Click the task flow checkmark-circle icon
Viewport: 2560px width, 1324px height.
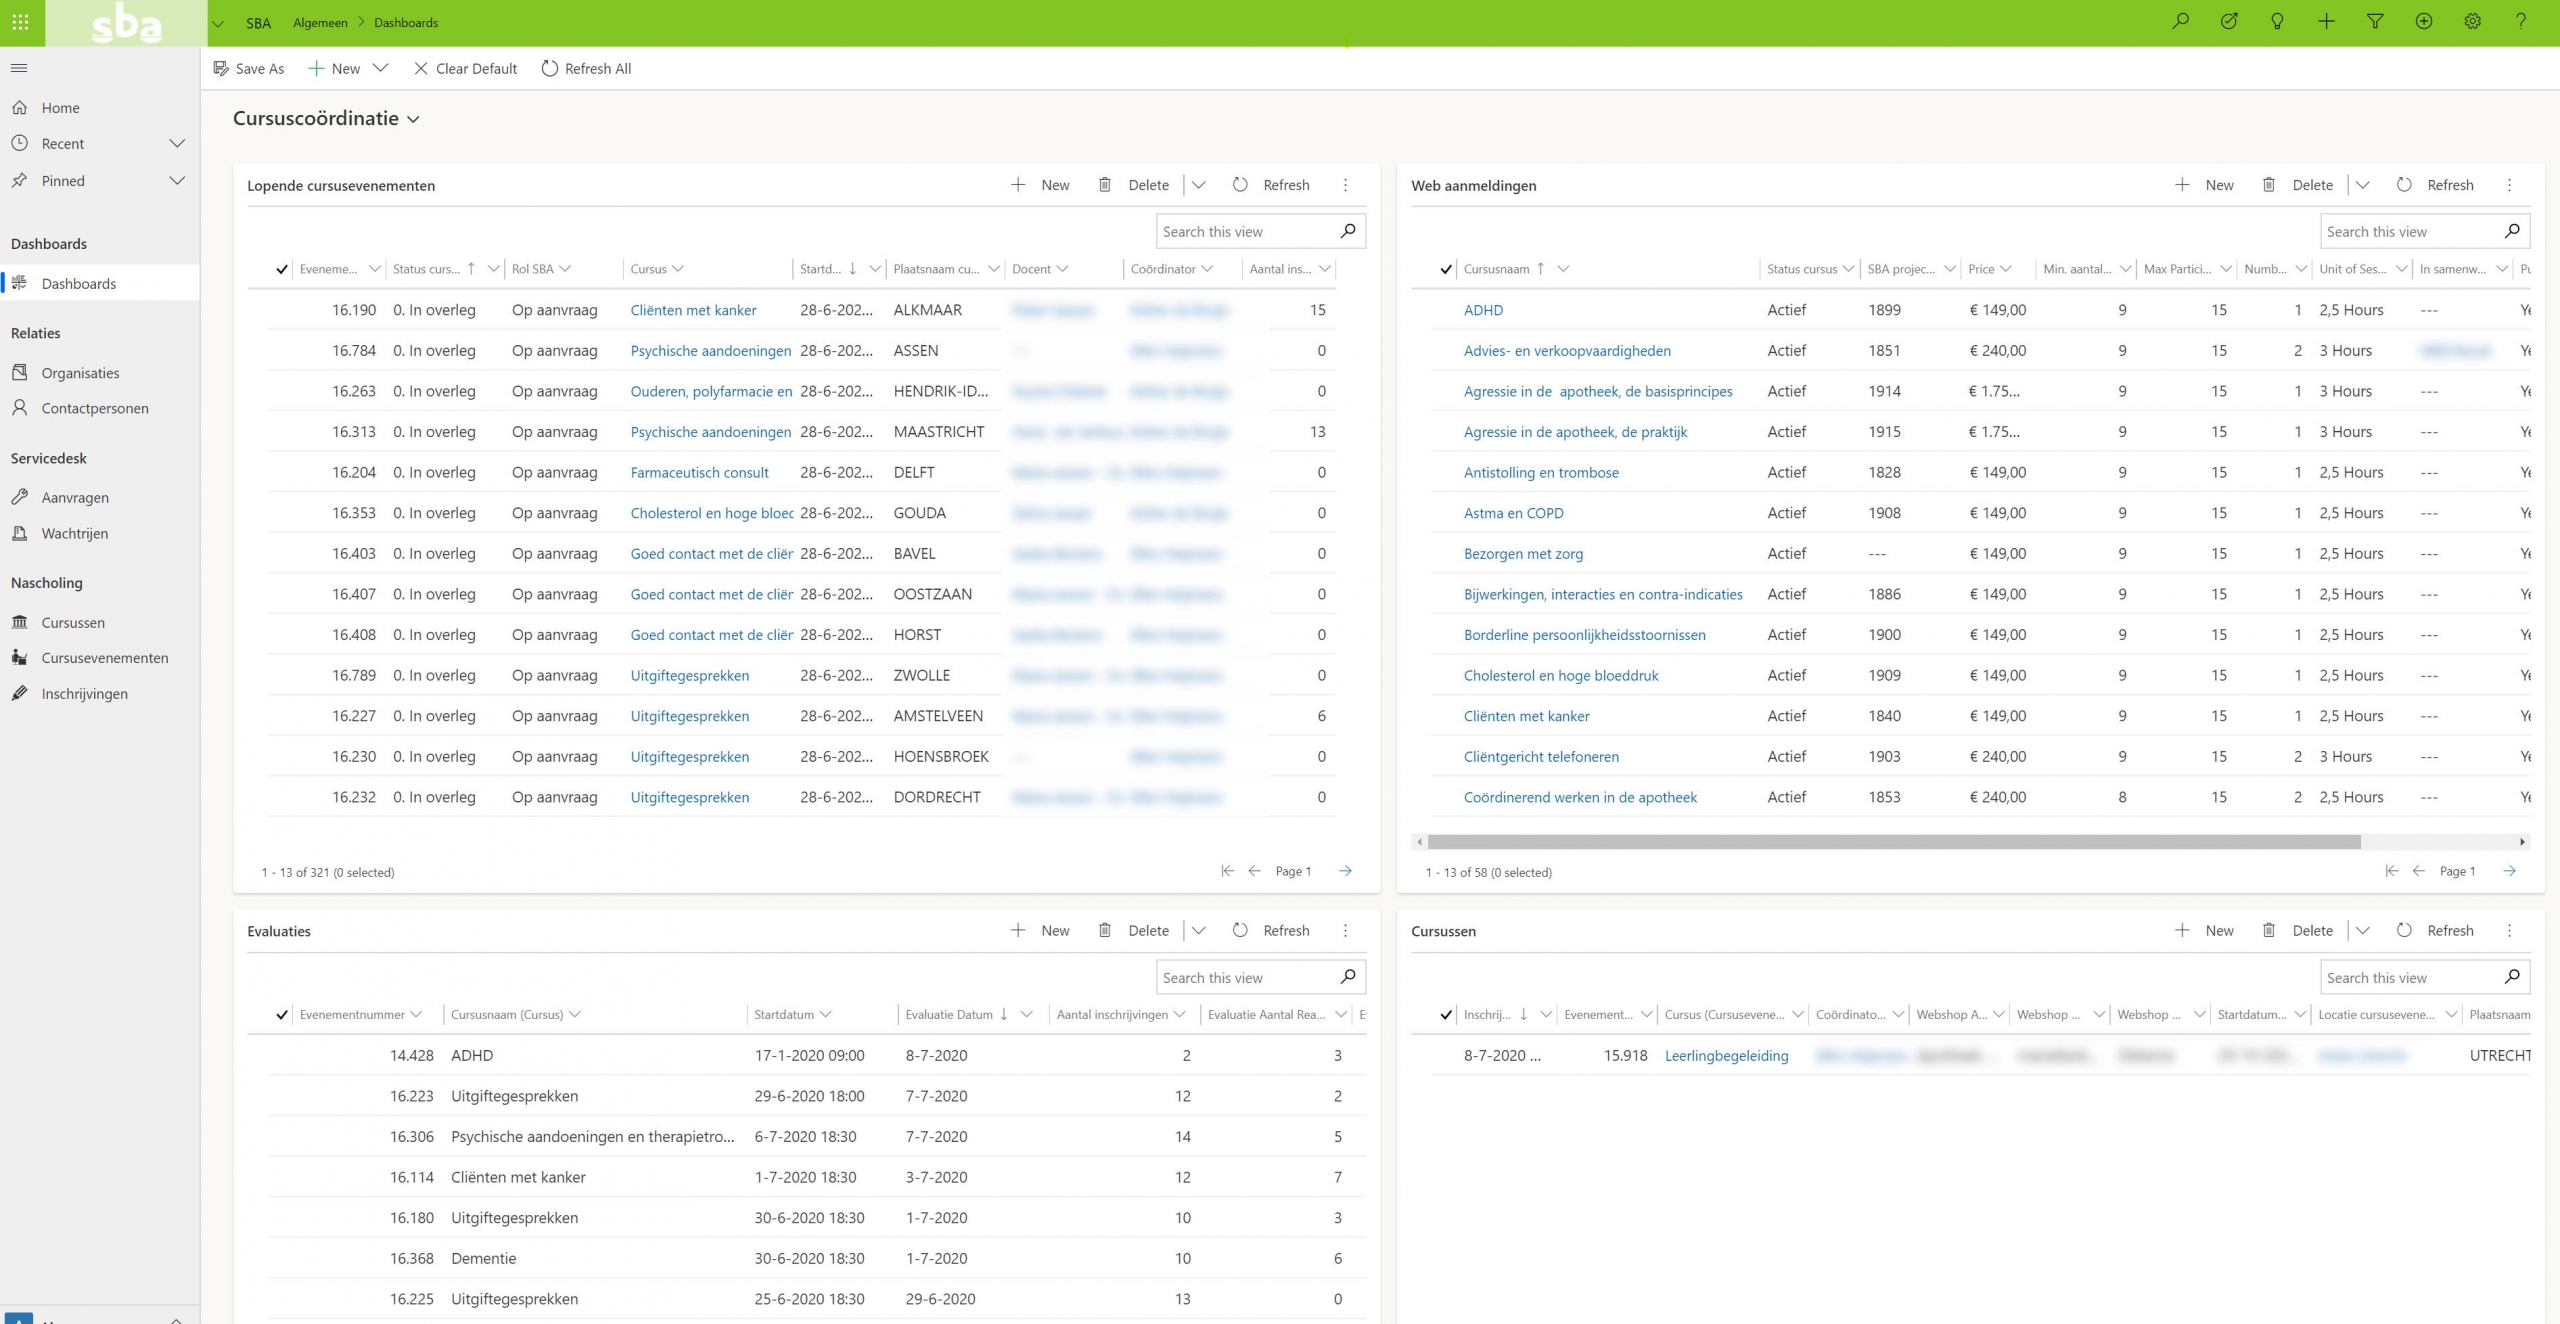click(x=2229, y=21)
